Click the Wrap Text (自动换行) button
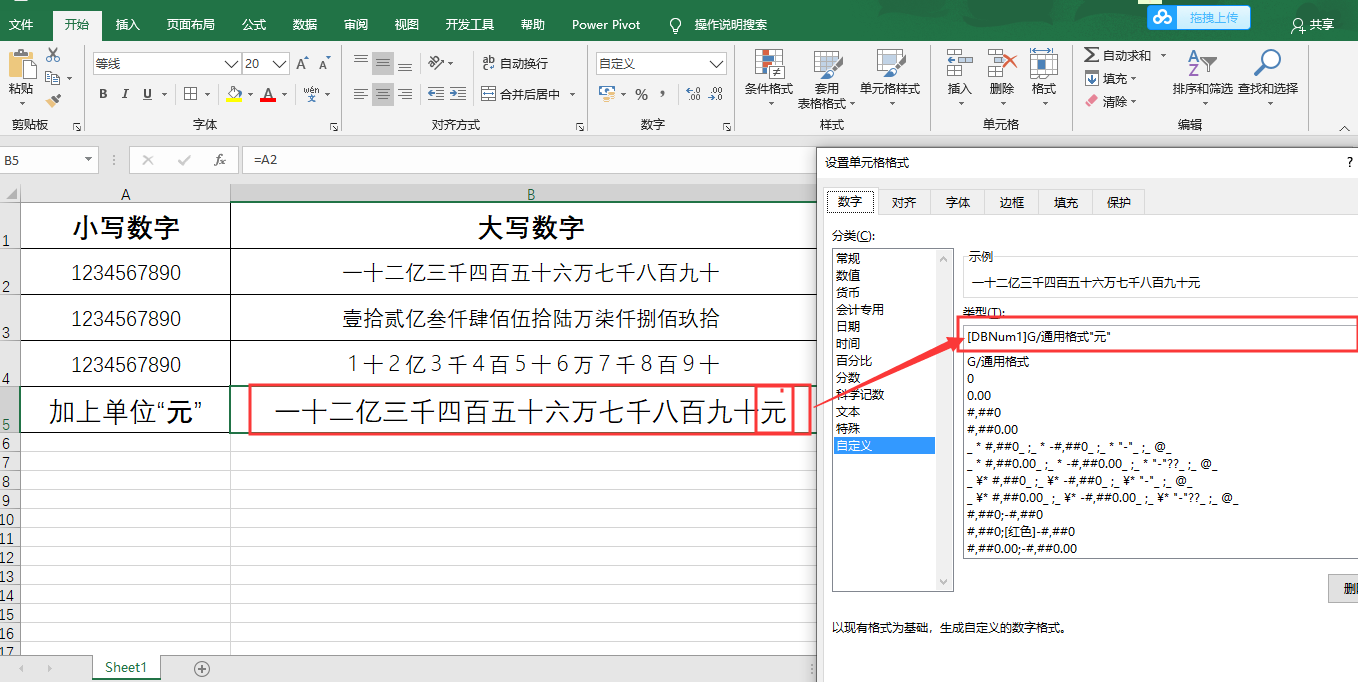 click(x=515, y=63)
